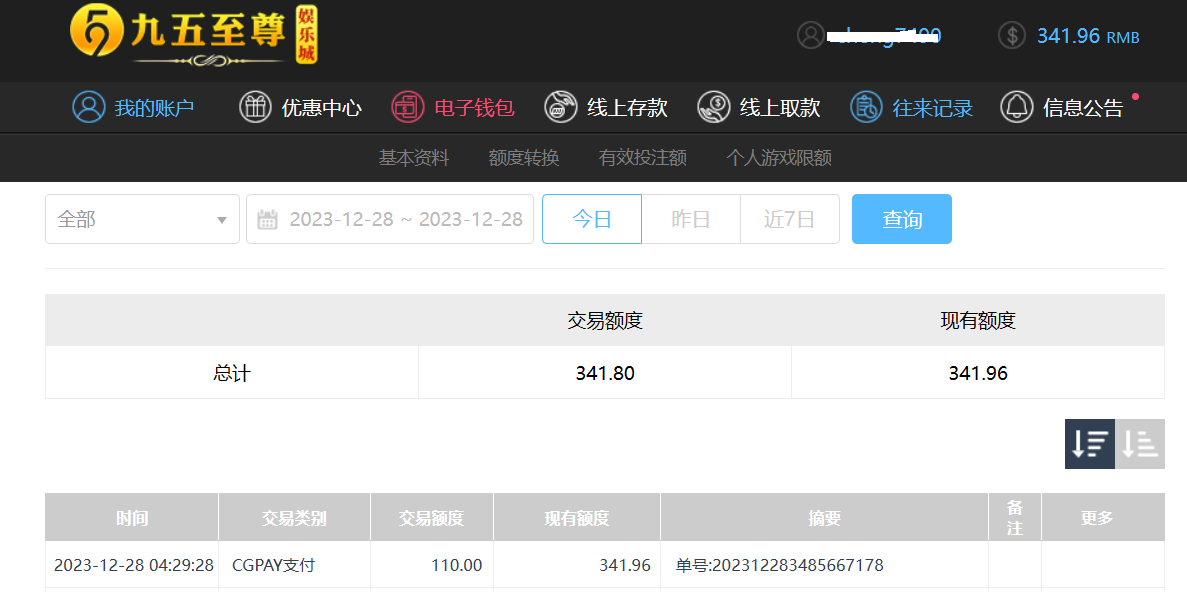Viewport: 1187px width, 592px height.
Task: Click the user avatar icon beside username
Action: (x=810, y=36)
